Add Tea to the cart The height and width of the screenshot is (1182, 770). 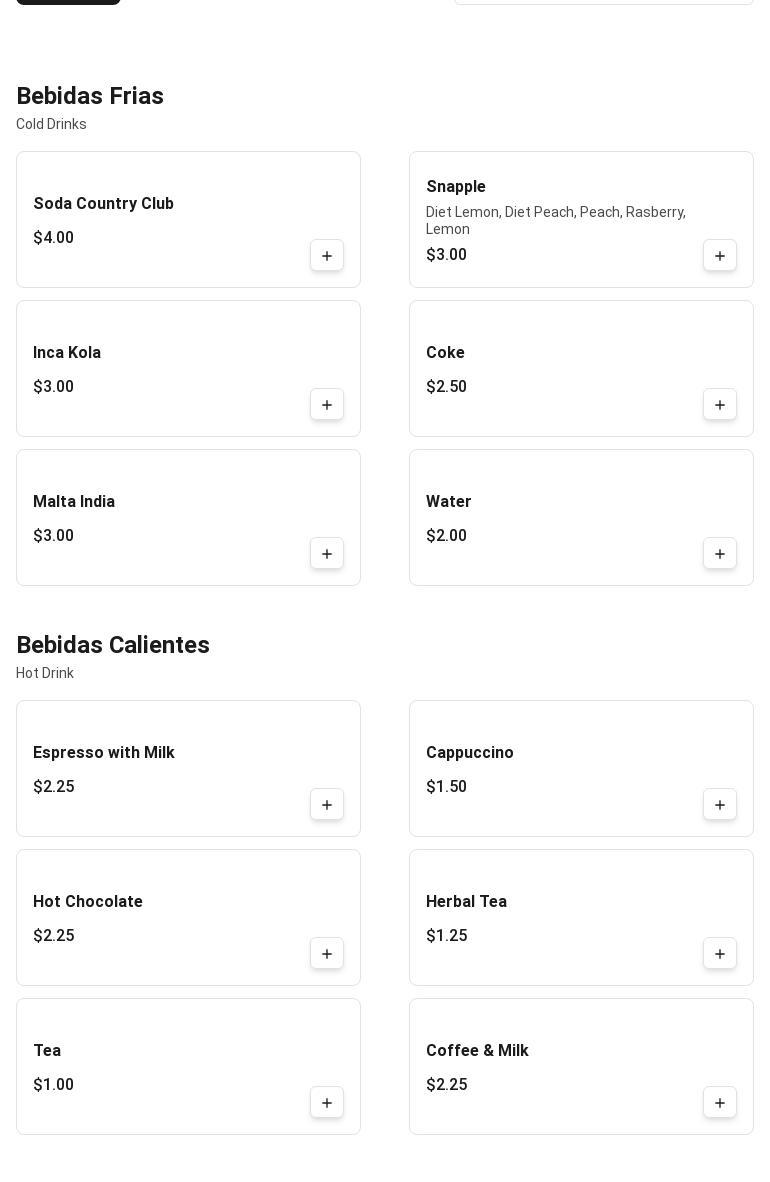click(x=327, y=1103)
